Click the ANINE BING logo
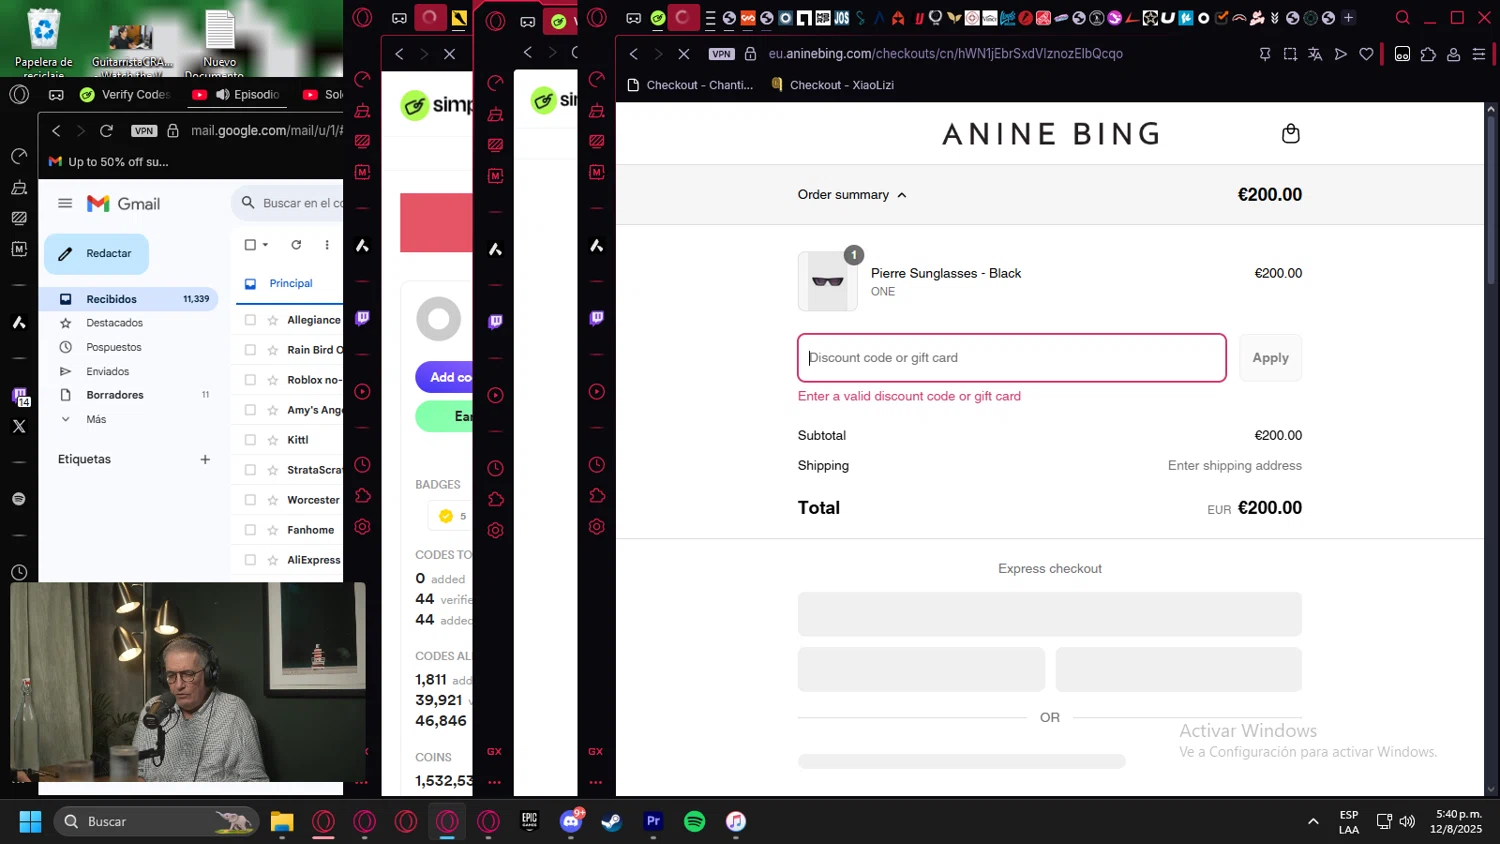1500x844 pixels. 1051,134
